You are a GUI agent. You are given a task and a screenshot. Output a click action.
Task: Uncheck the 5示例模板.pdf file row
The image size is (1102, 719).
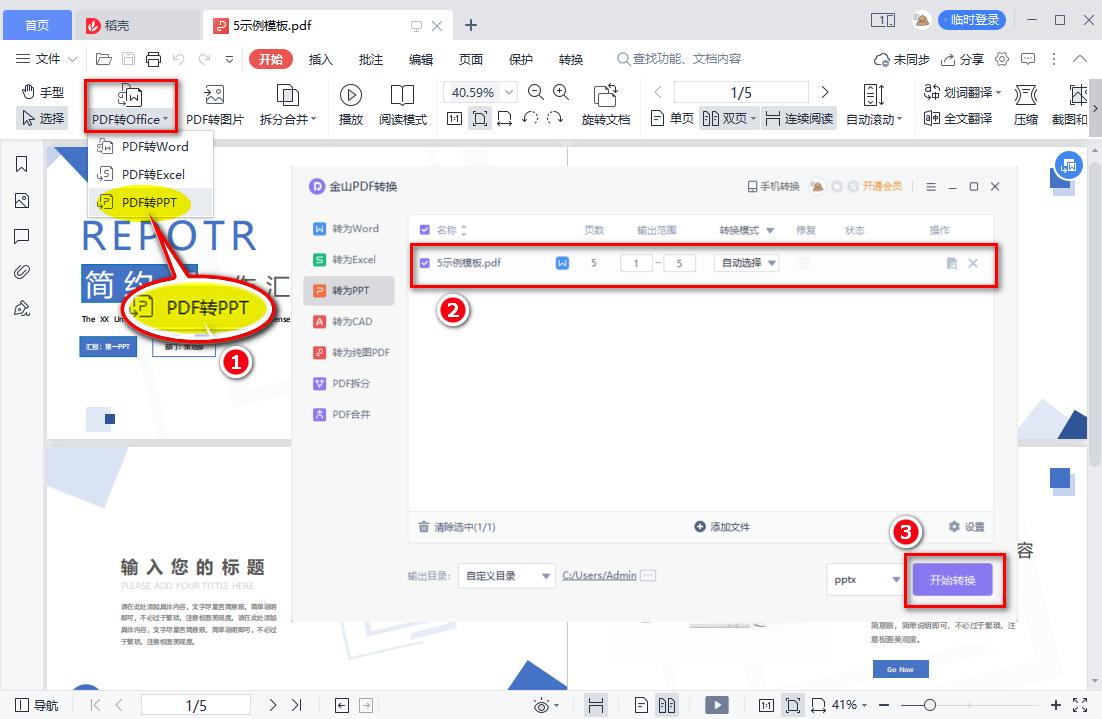click(x=423, y=263)
